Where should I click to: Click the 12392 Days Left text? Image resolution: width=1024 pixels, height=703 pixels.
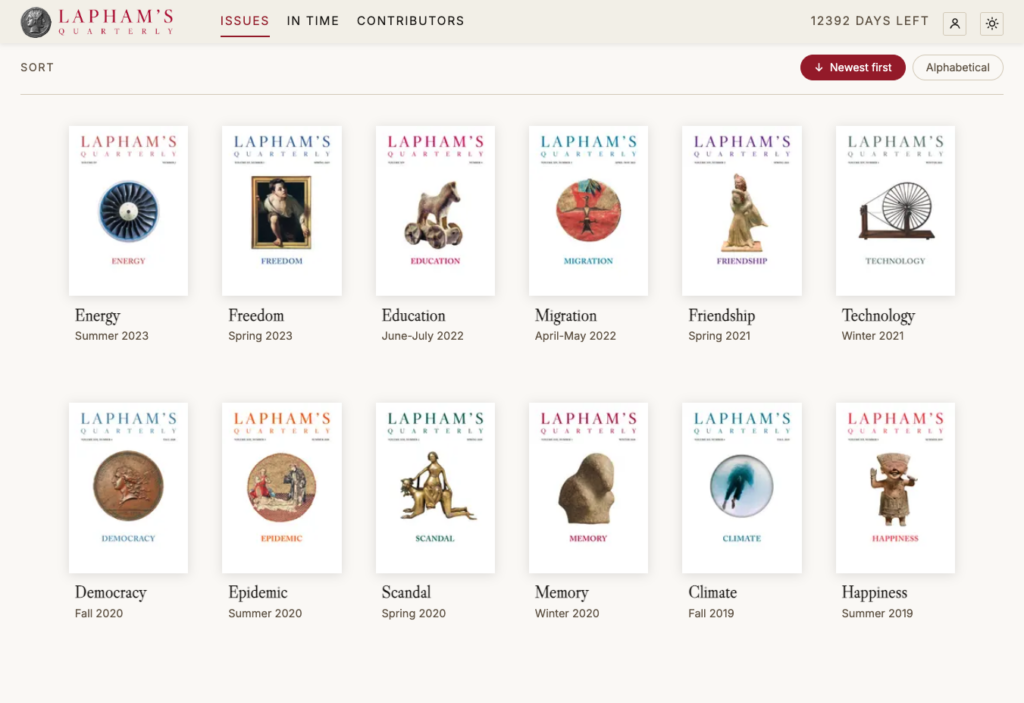869,21
